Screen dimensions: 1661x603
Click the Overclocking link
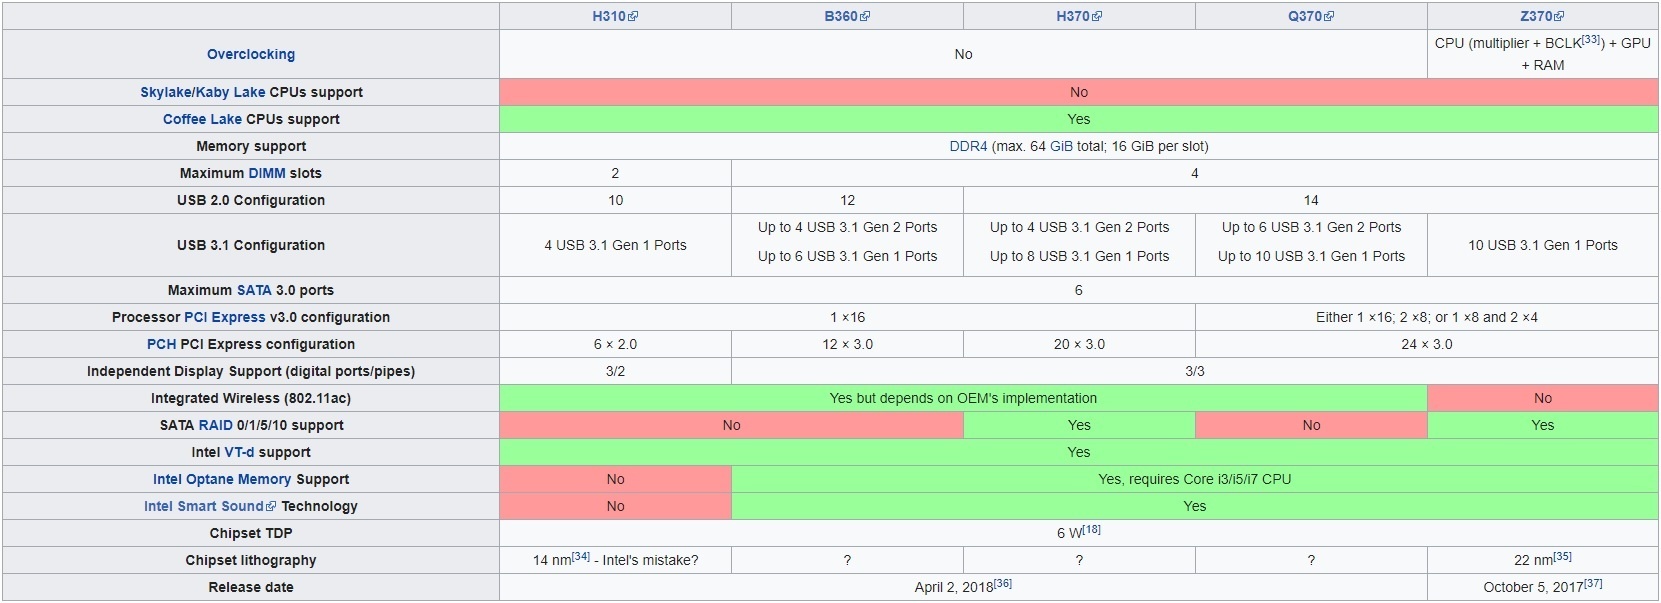[x=251, y=54]
